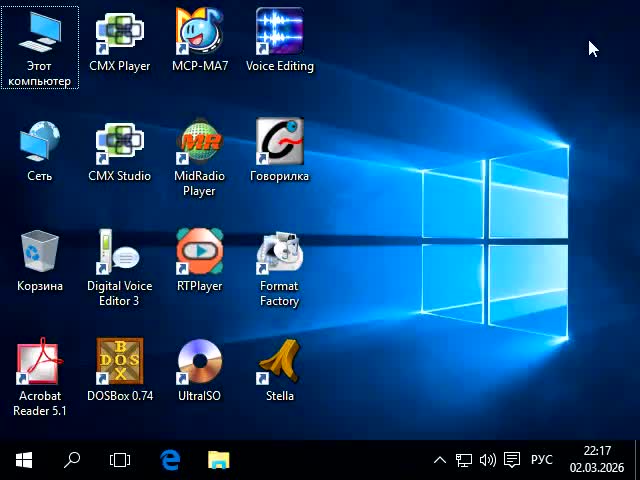Screen dimensions: 640x480
Task: Select the Говорилка desktop icon
Action: coord(280,143)
